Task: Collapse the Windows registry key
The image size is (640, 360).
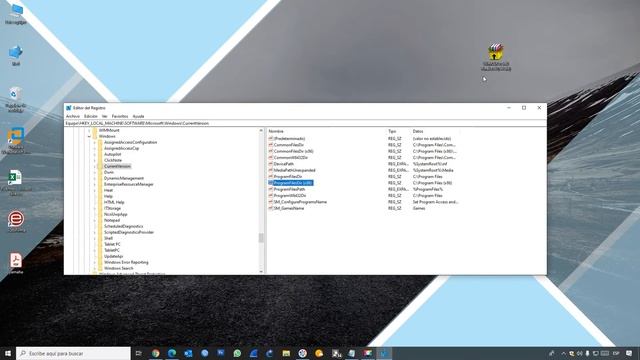Action: point(89,136)
